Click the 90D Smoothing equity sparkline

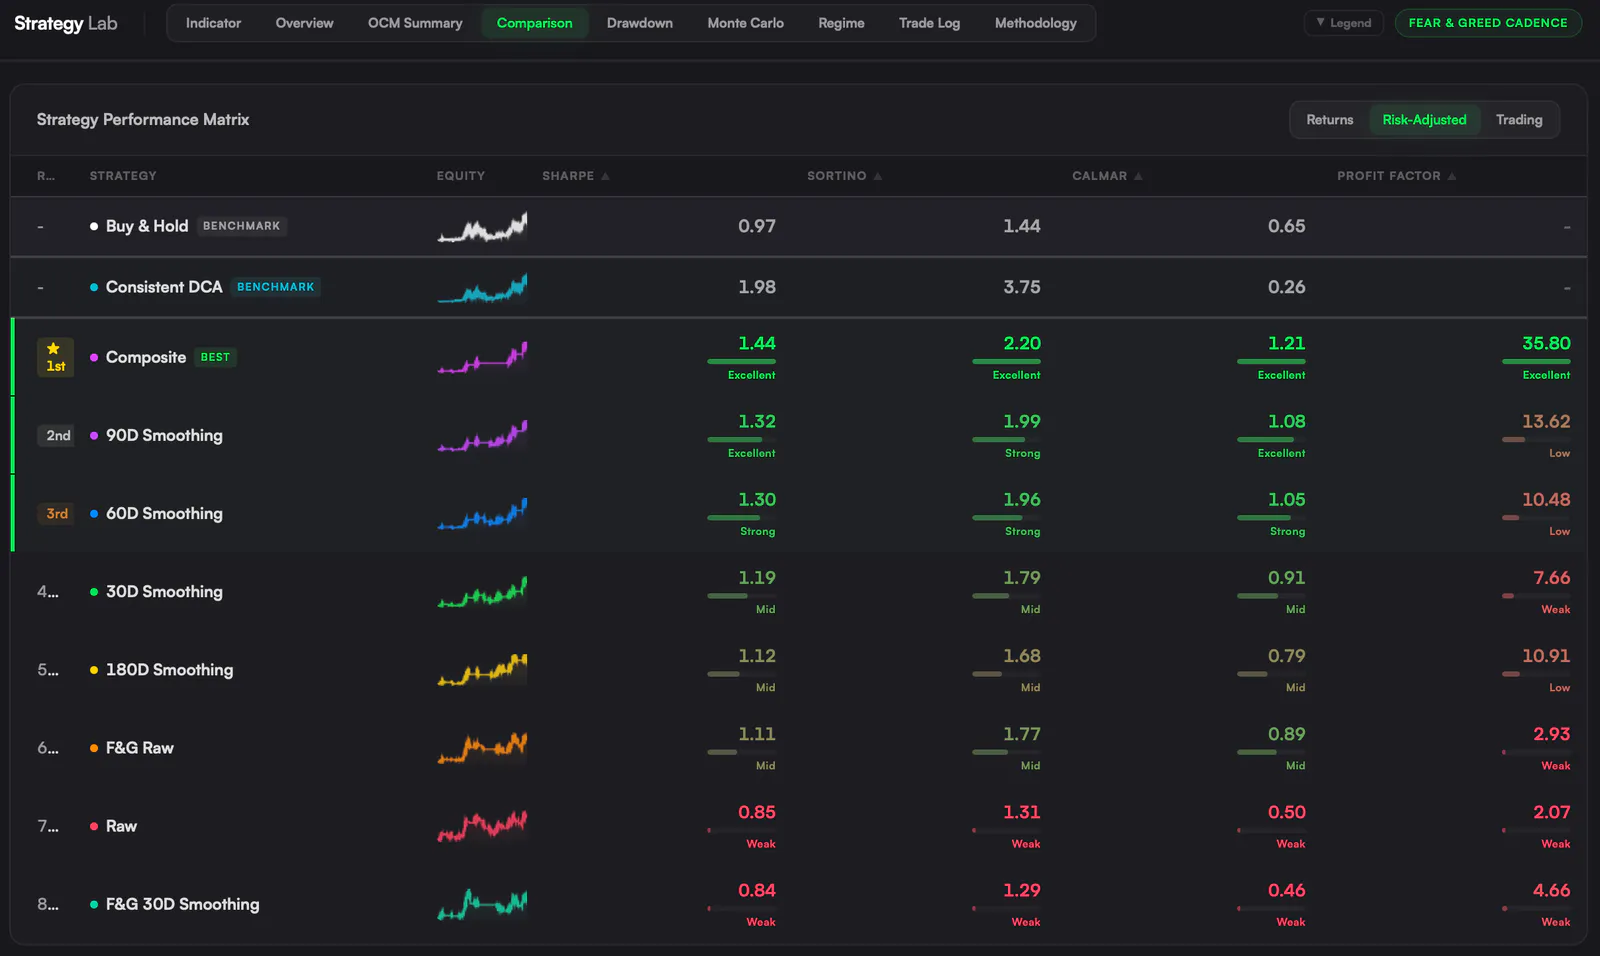(482, 436)
